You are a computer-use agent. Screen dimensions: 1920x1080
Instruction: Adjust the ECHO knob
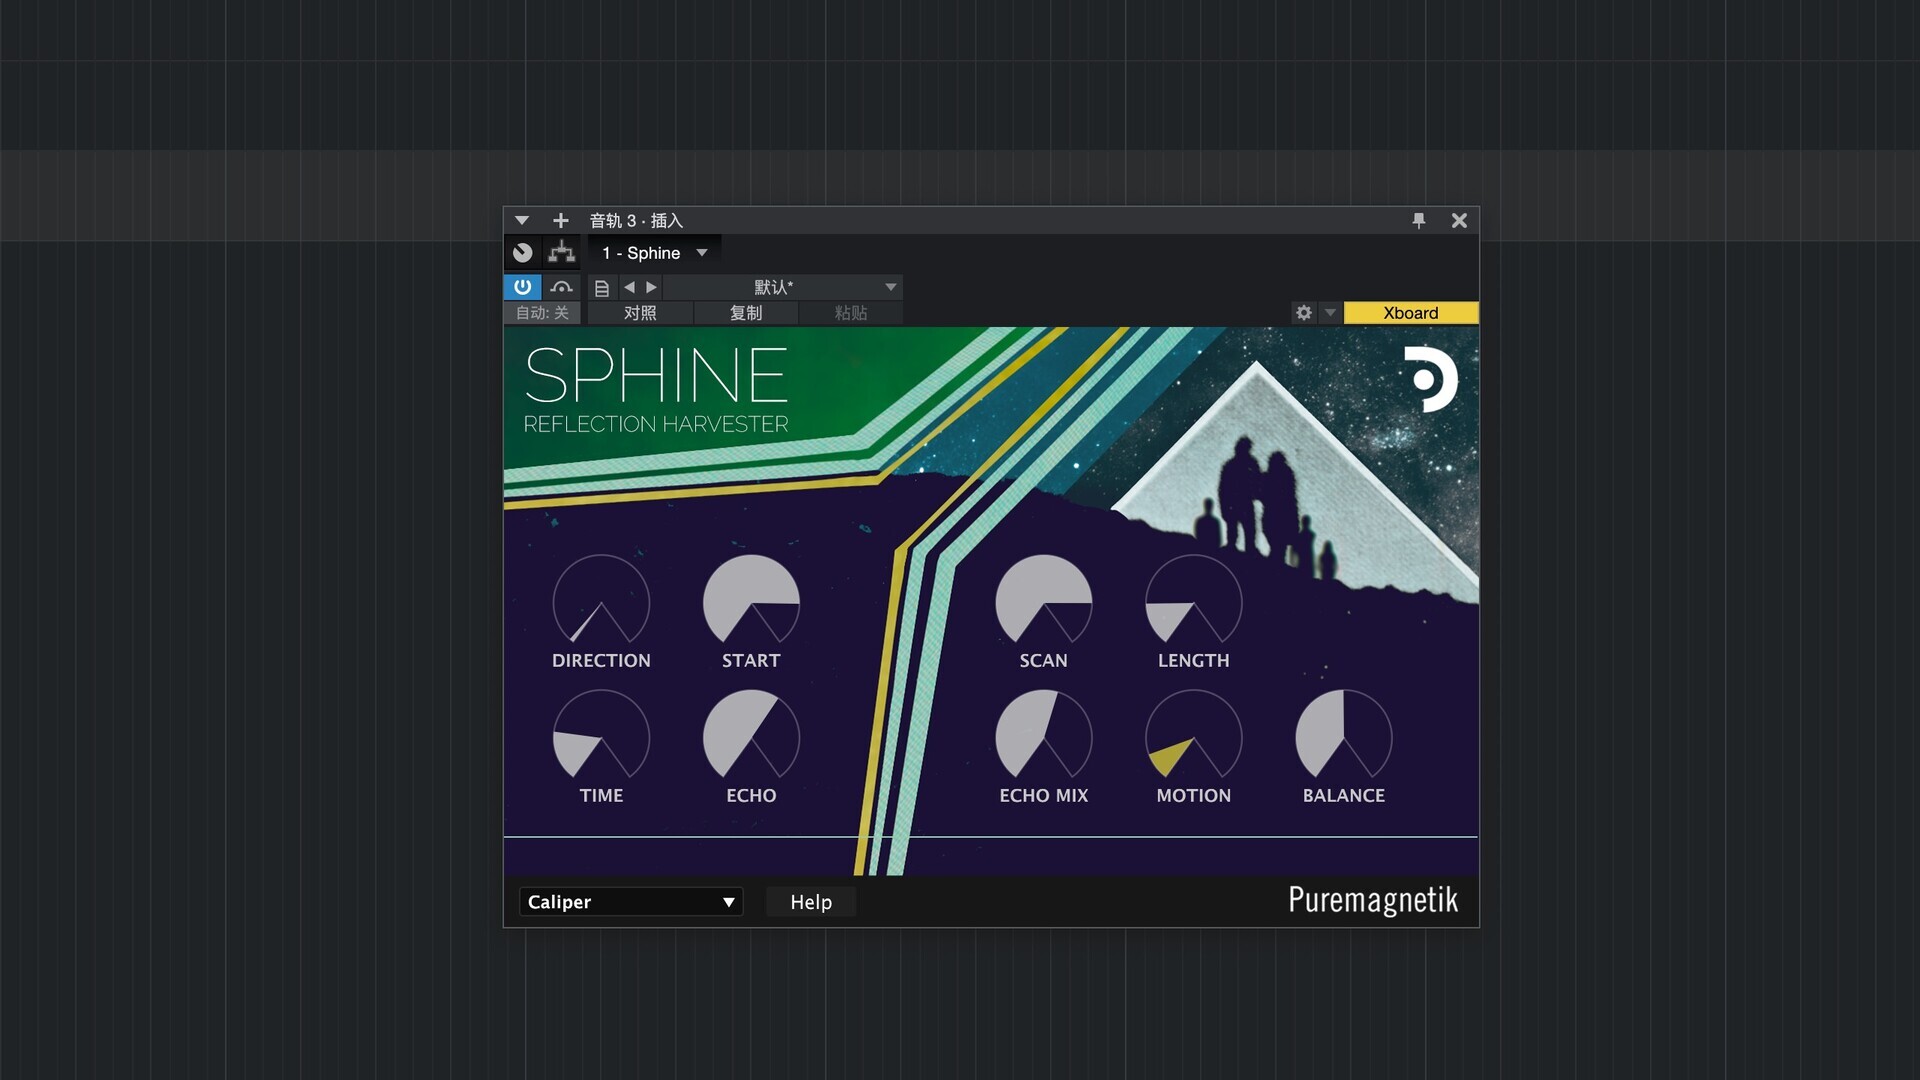[751, 735]
